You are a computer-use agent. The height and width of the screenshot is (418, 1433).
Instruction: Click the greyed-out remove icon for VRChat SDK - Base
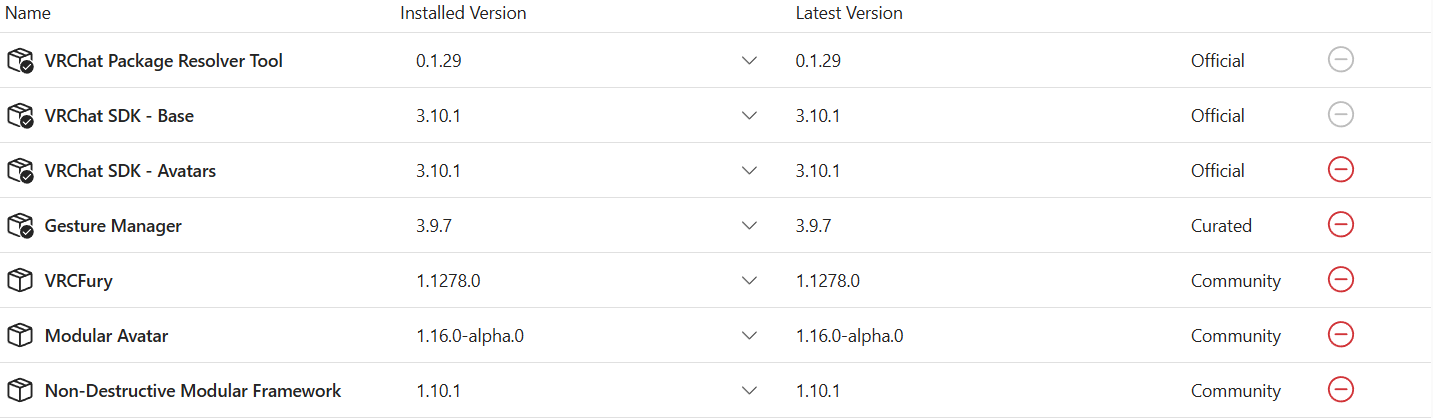1340,115
